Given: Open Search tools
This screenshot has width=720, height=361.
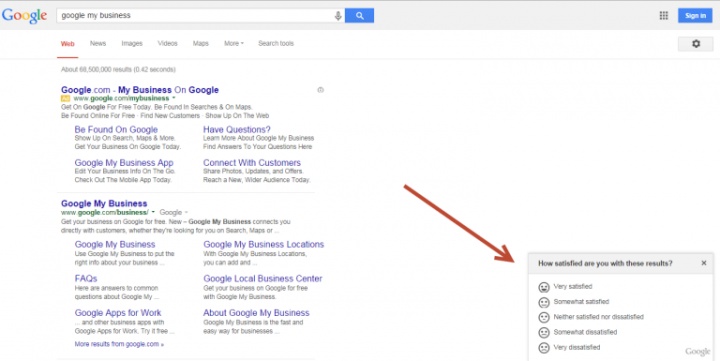Looking at the screenshot, I should (x=276, y=44).
